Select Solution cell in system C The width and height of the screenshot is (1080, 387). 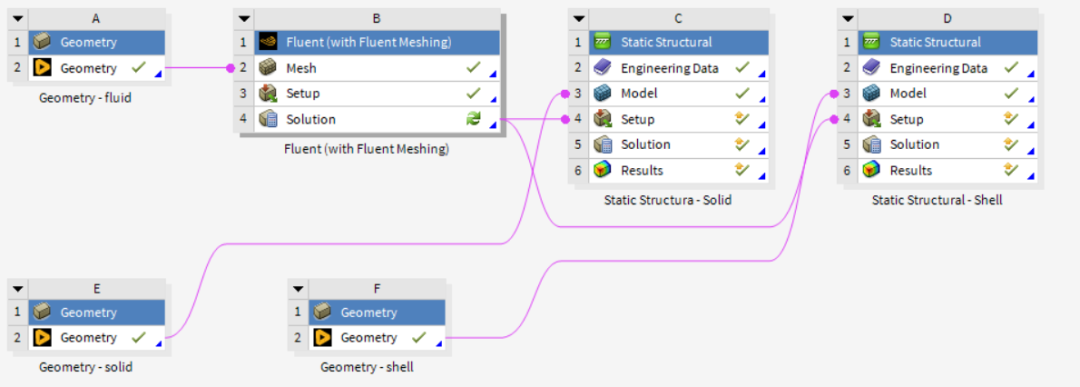[x=678, y=145]
